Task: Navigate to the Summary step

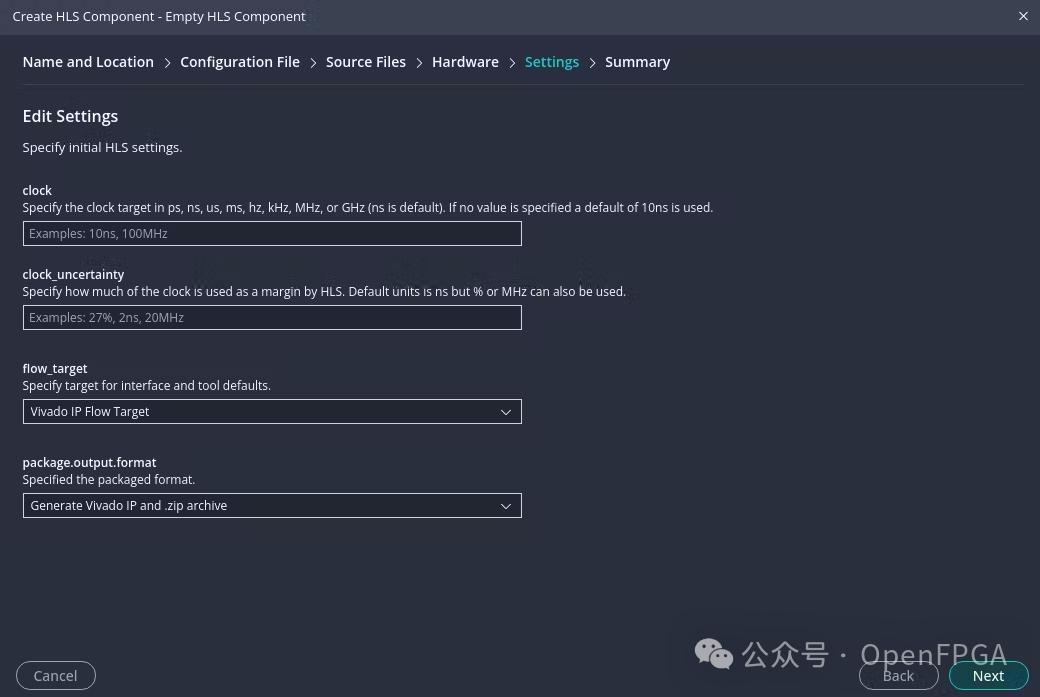Action: coord(637,62)
